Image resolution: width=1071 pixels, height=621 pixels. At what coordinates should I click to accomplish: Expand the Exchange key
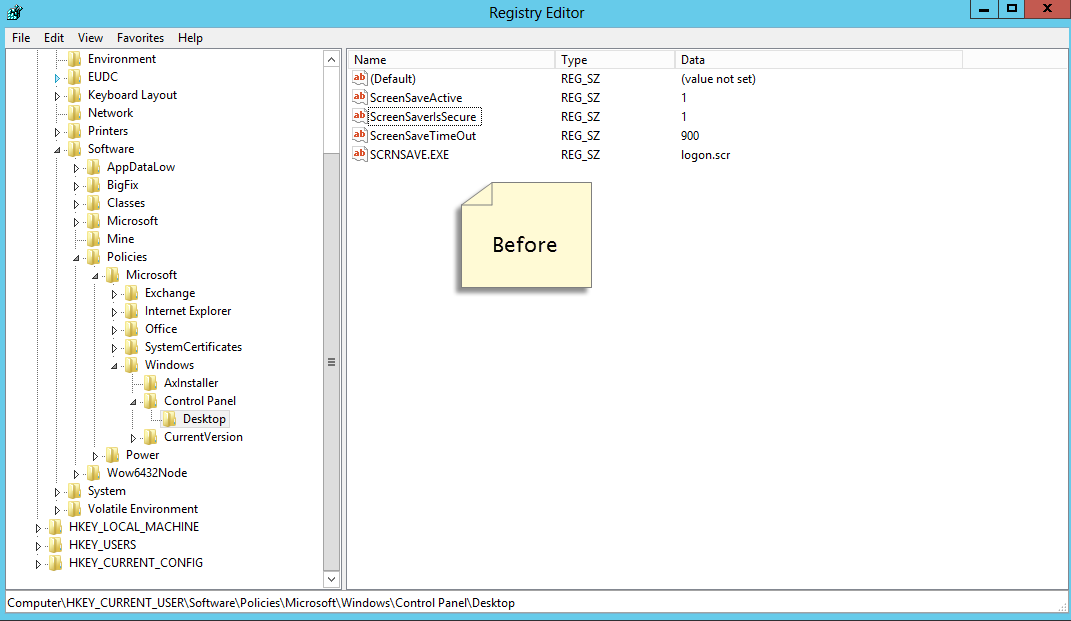coord(113,293)
